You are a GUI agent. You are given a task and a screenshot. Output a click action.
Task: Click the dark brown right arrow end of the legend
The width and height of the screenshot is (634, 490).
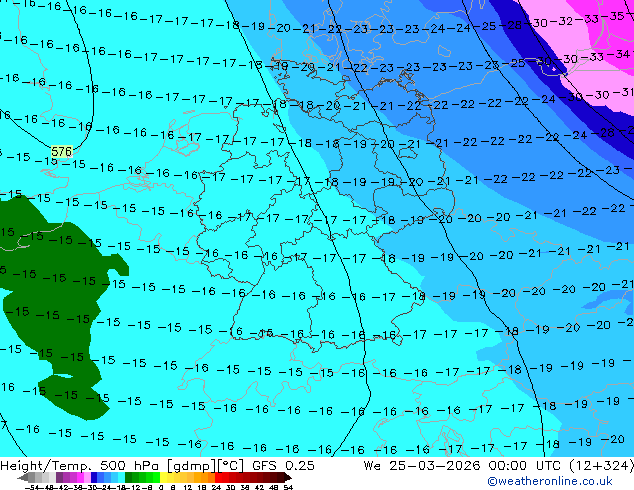click(288, 477)
